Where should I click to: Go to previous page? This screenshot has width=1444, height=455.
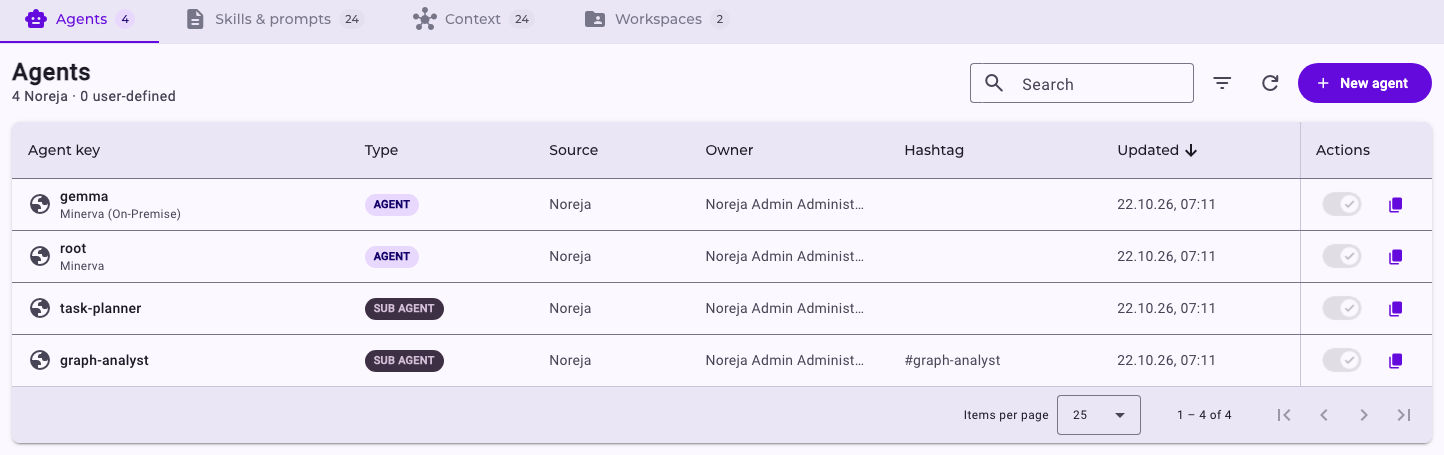point(1324,414)
